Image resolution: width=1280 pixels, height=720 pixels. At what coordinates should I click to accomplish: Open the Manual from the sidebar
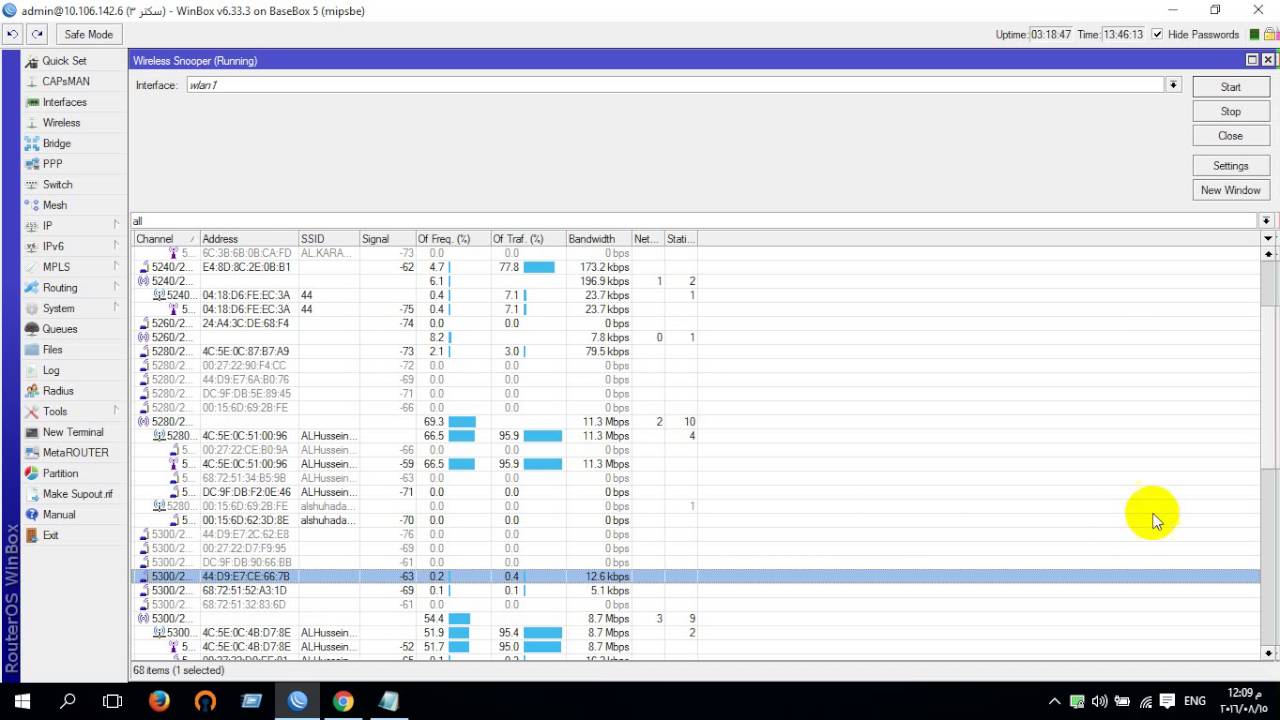pyautogui.click(x=59, y=514)
